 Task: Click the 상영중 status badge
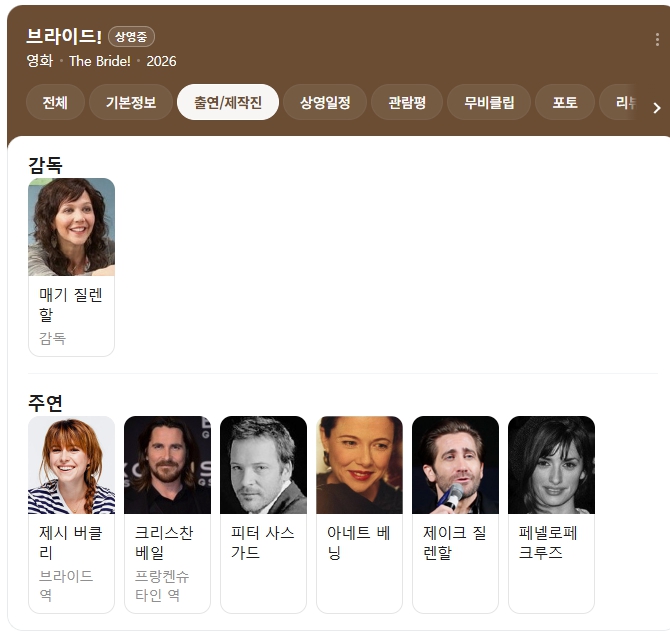(x=131, y=37)
